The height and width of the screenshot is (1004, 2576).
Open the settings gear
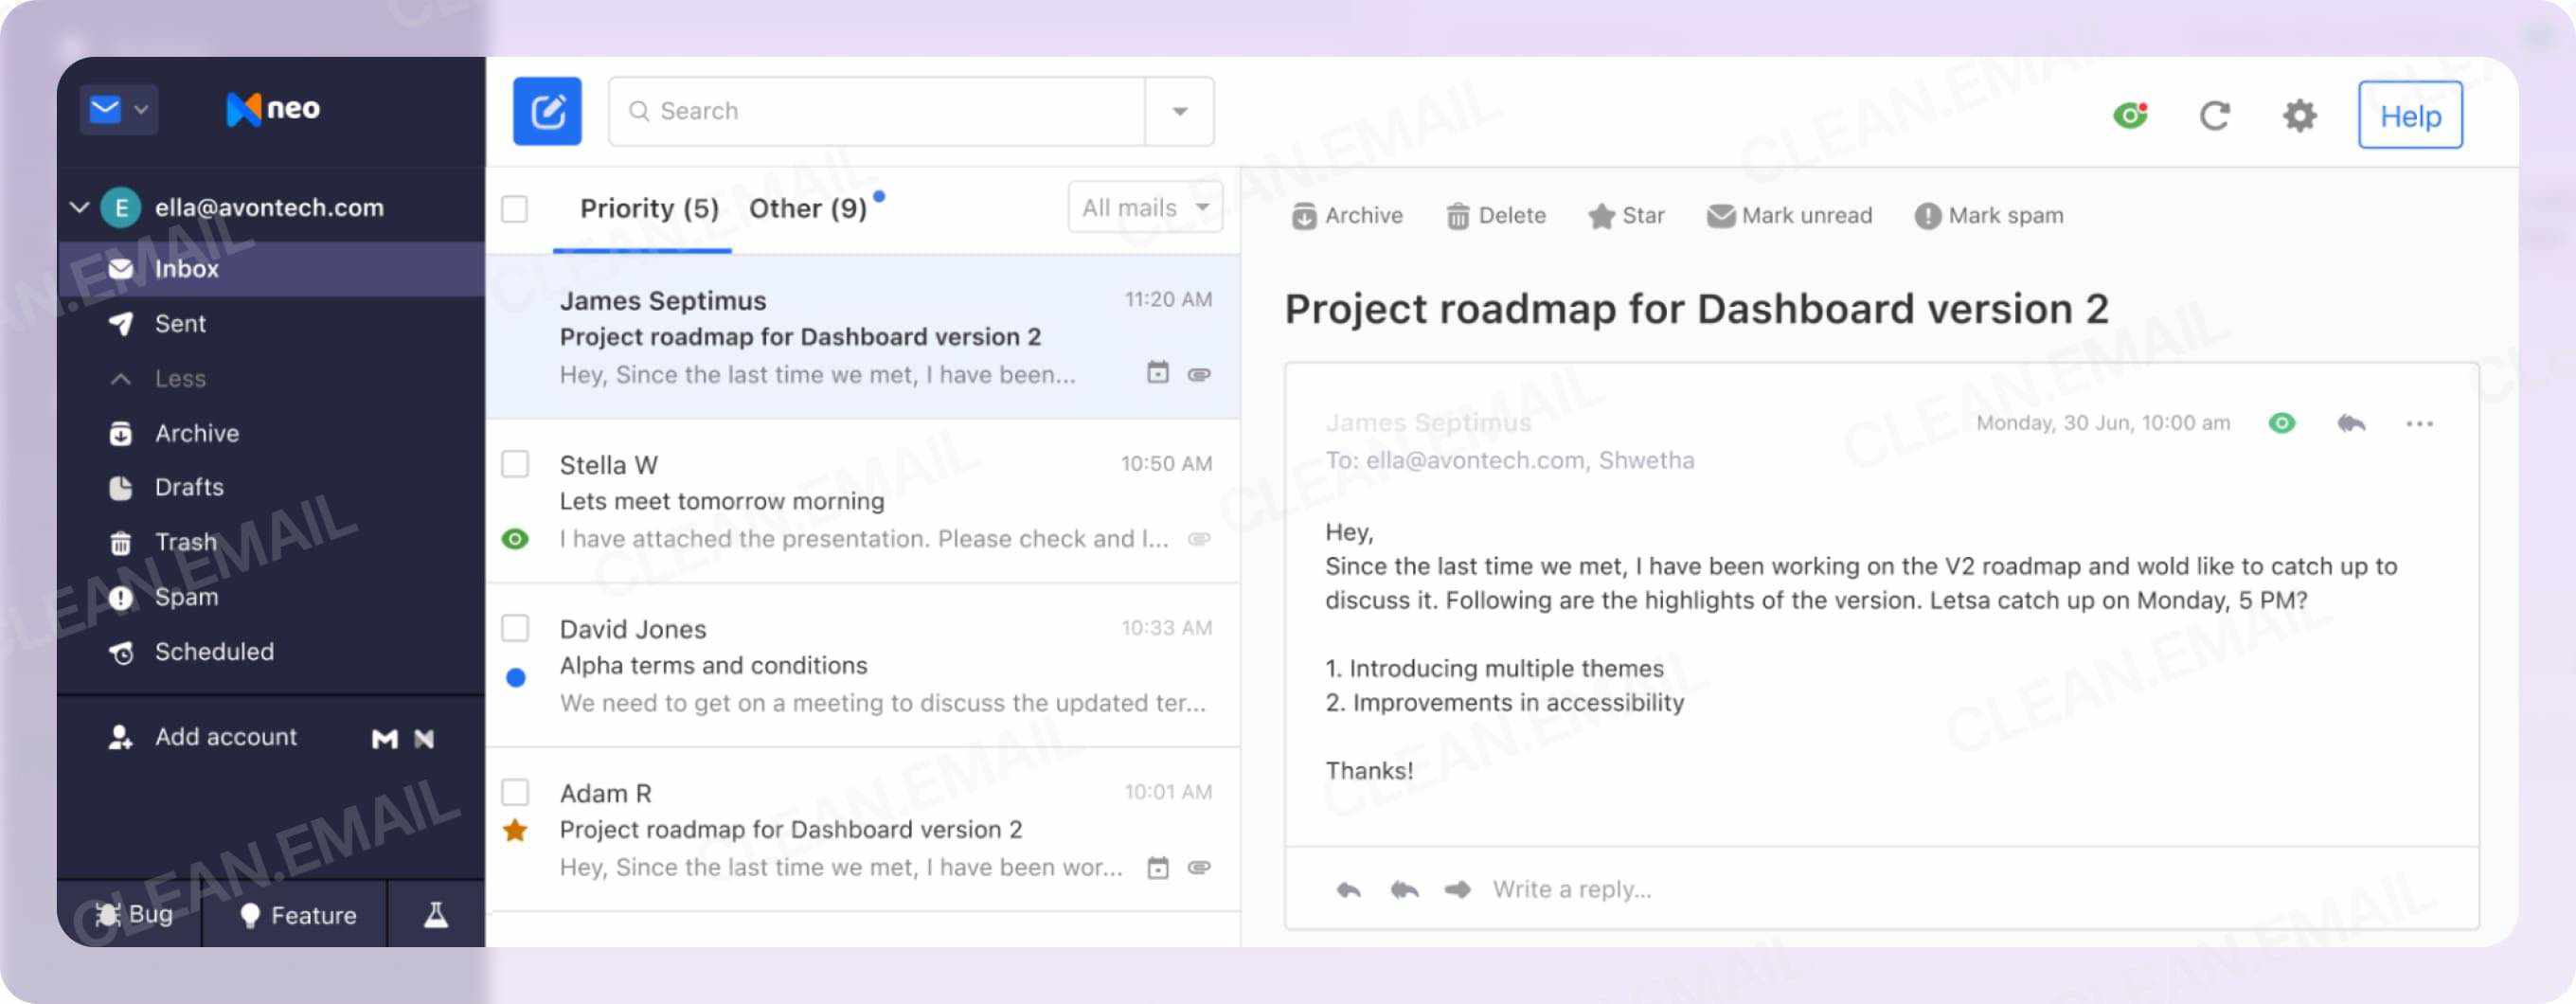coord(2299,115)
